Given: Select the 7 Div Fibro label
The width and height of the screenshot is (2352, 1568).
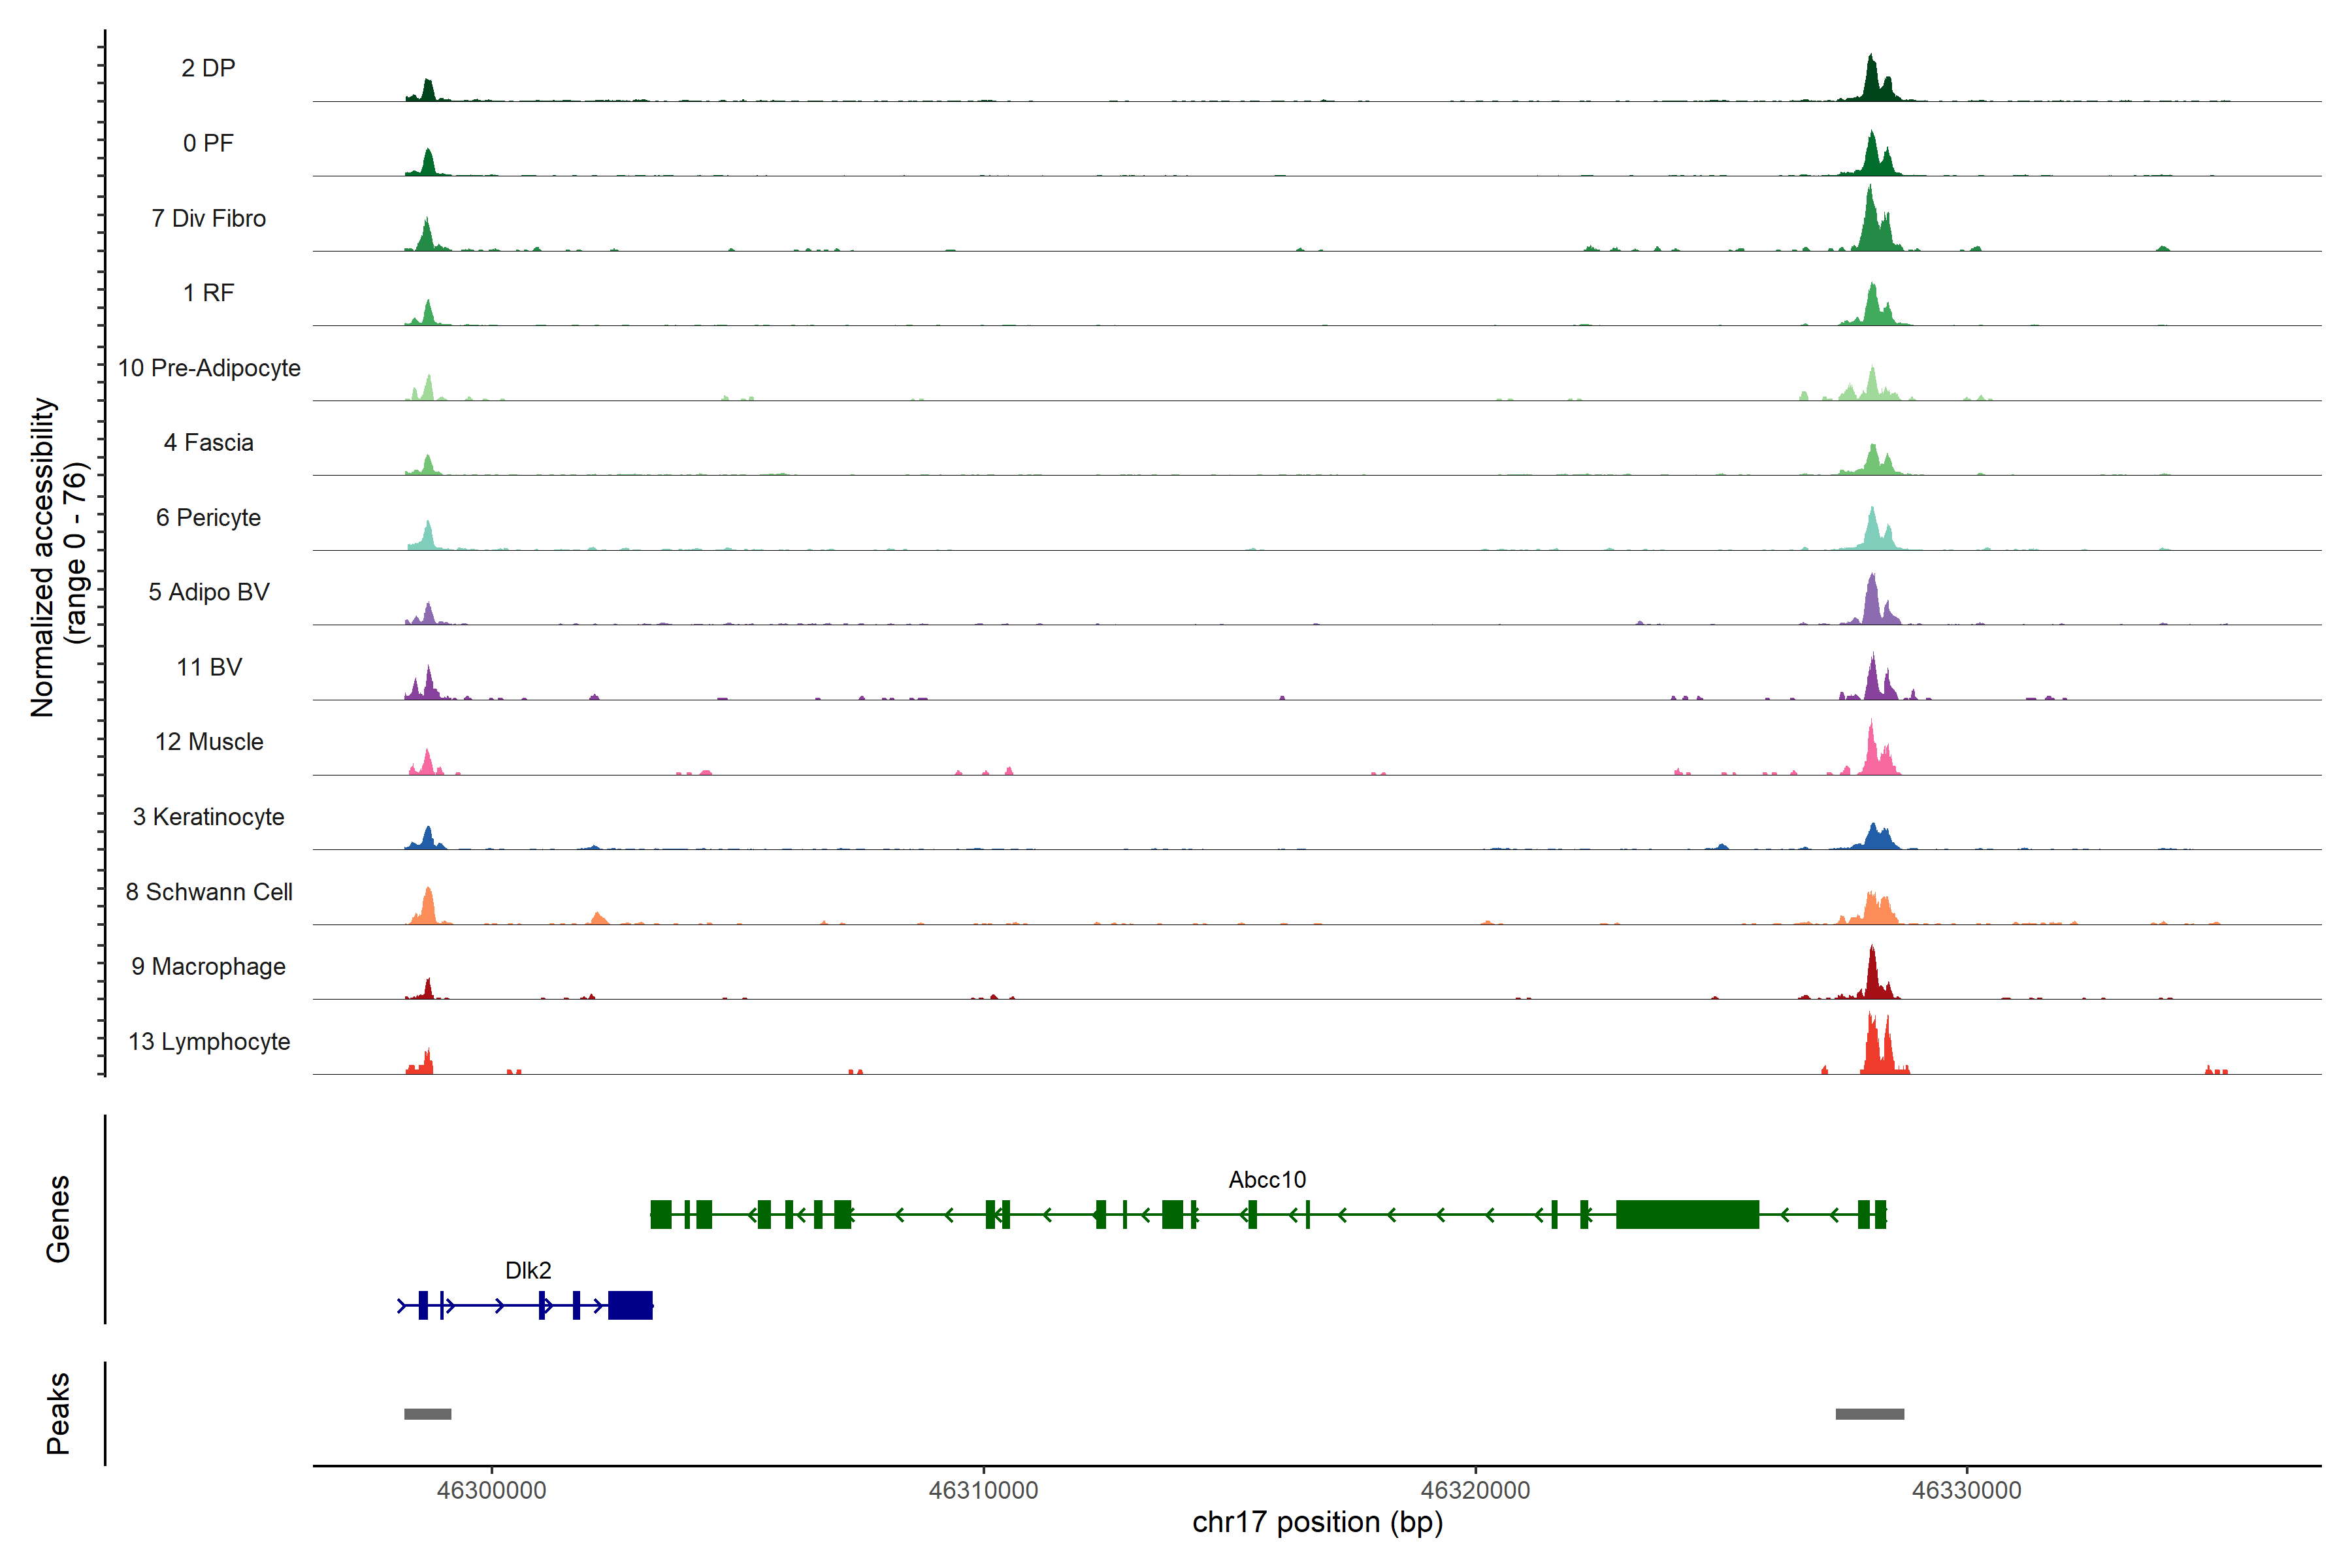Looking at the screenshot, I should (208, 218).
